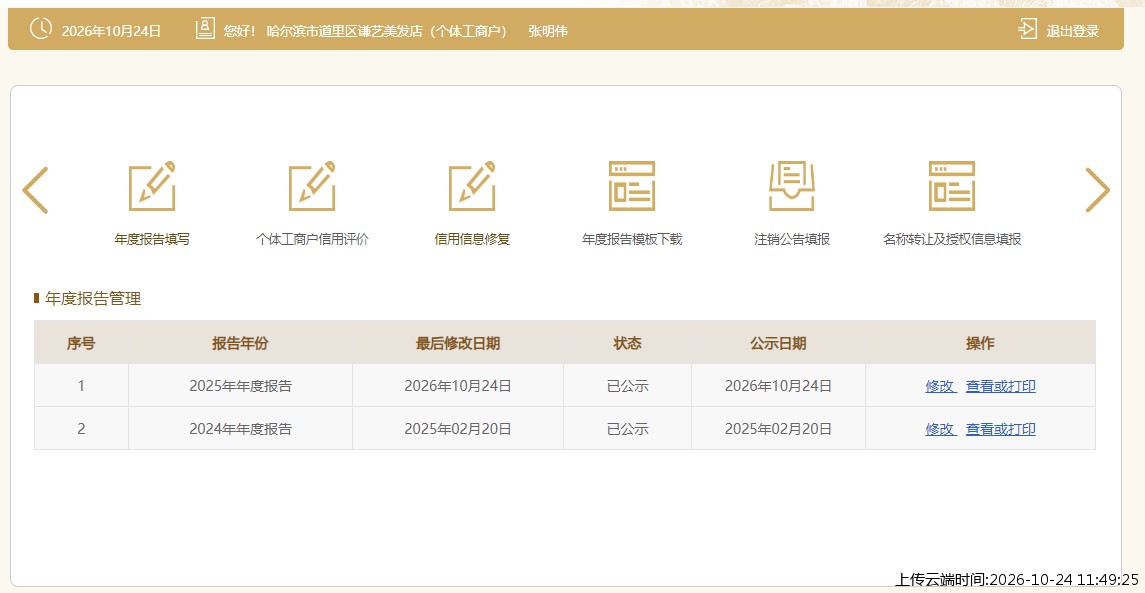
Task: Select the 名称转让及授权信息填报 label
Action: (x=951, y=240)
